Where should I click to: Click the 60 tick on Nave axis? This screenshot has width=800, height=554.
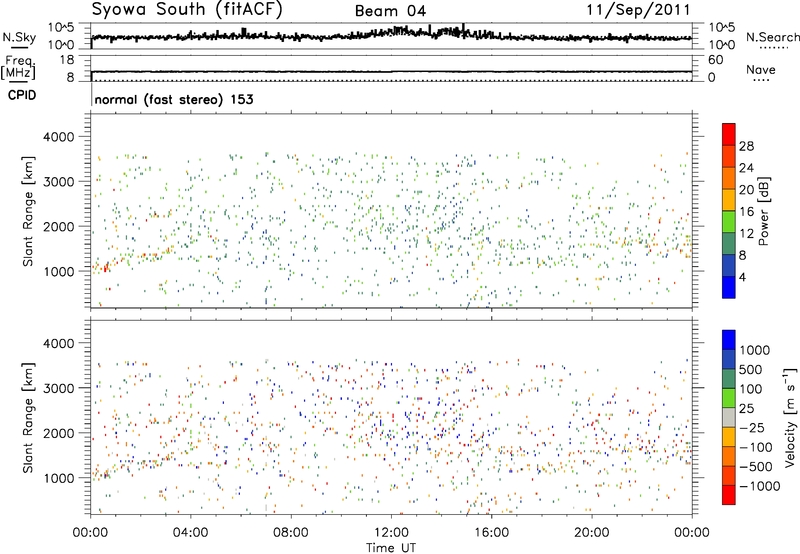click(715, 60)
